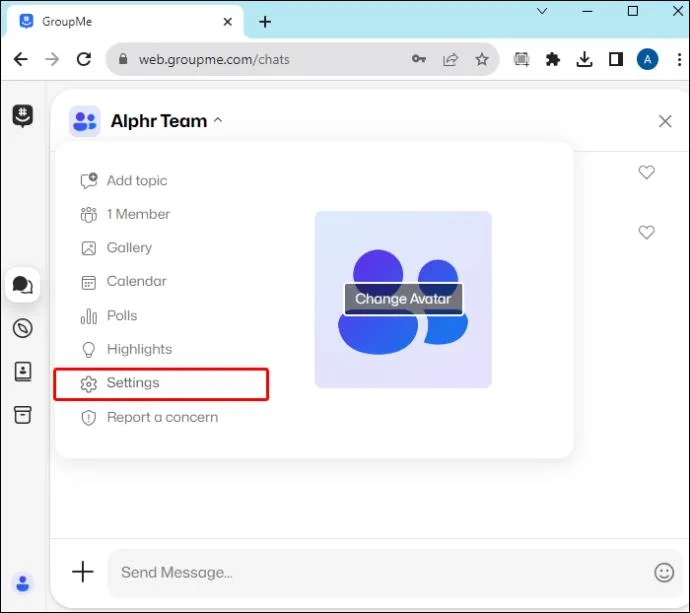View site info via lock icon

pos(123,59)
